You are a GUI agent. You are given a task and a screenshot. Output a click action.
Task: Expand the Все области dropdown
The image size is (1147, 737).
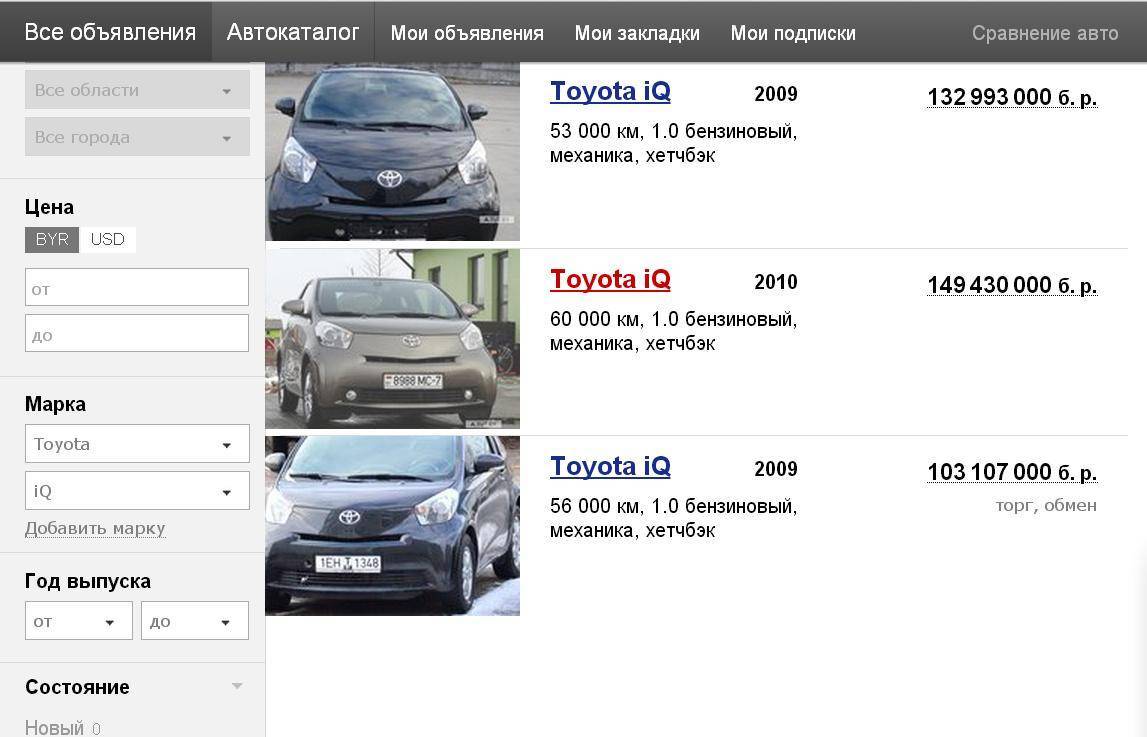pyautogui.click(x=138, y=90)
